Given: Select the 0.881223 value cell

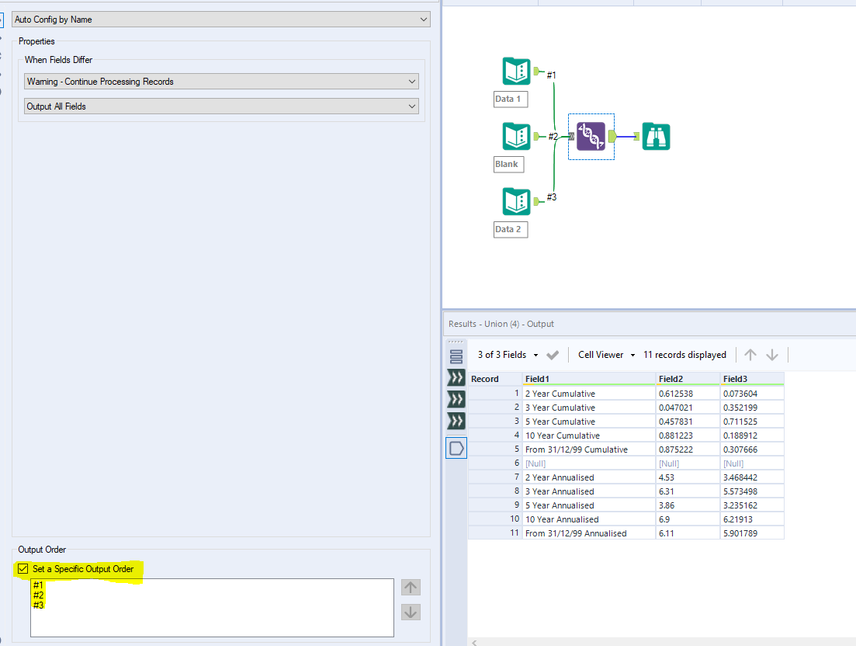Looking at the screenshot, I should 688,436.
